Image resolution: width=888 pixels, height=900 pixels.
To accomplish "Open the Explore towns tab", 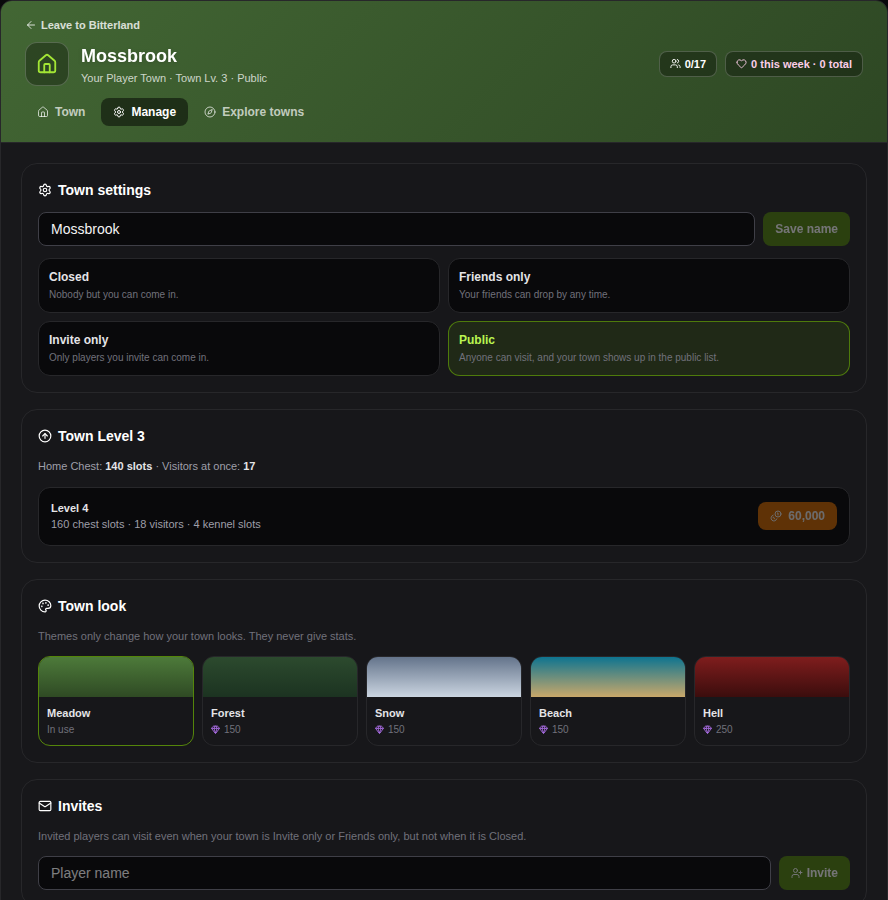I will (254, 112).
